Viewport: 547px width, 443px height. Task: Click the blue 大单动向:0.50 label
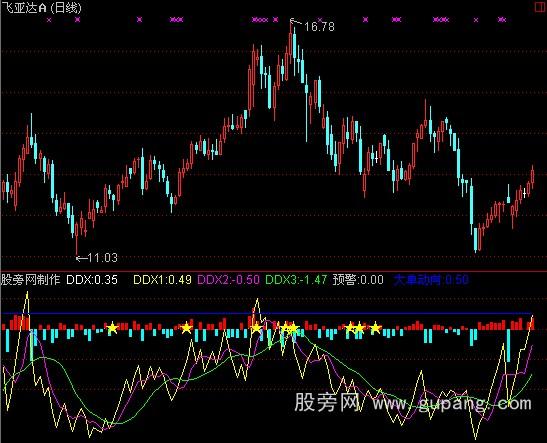[431, 280]
